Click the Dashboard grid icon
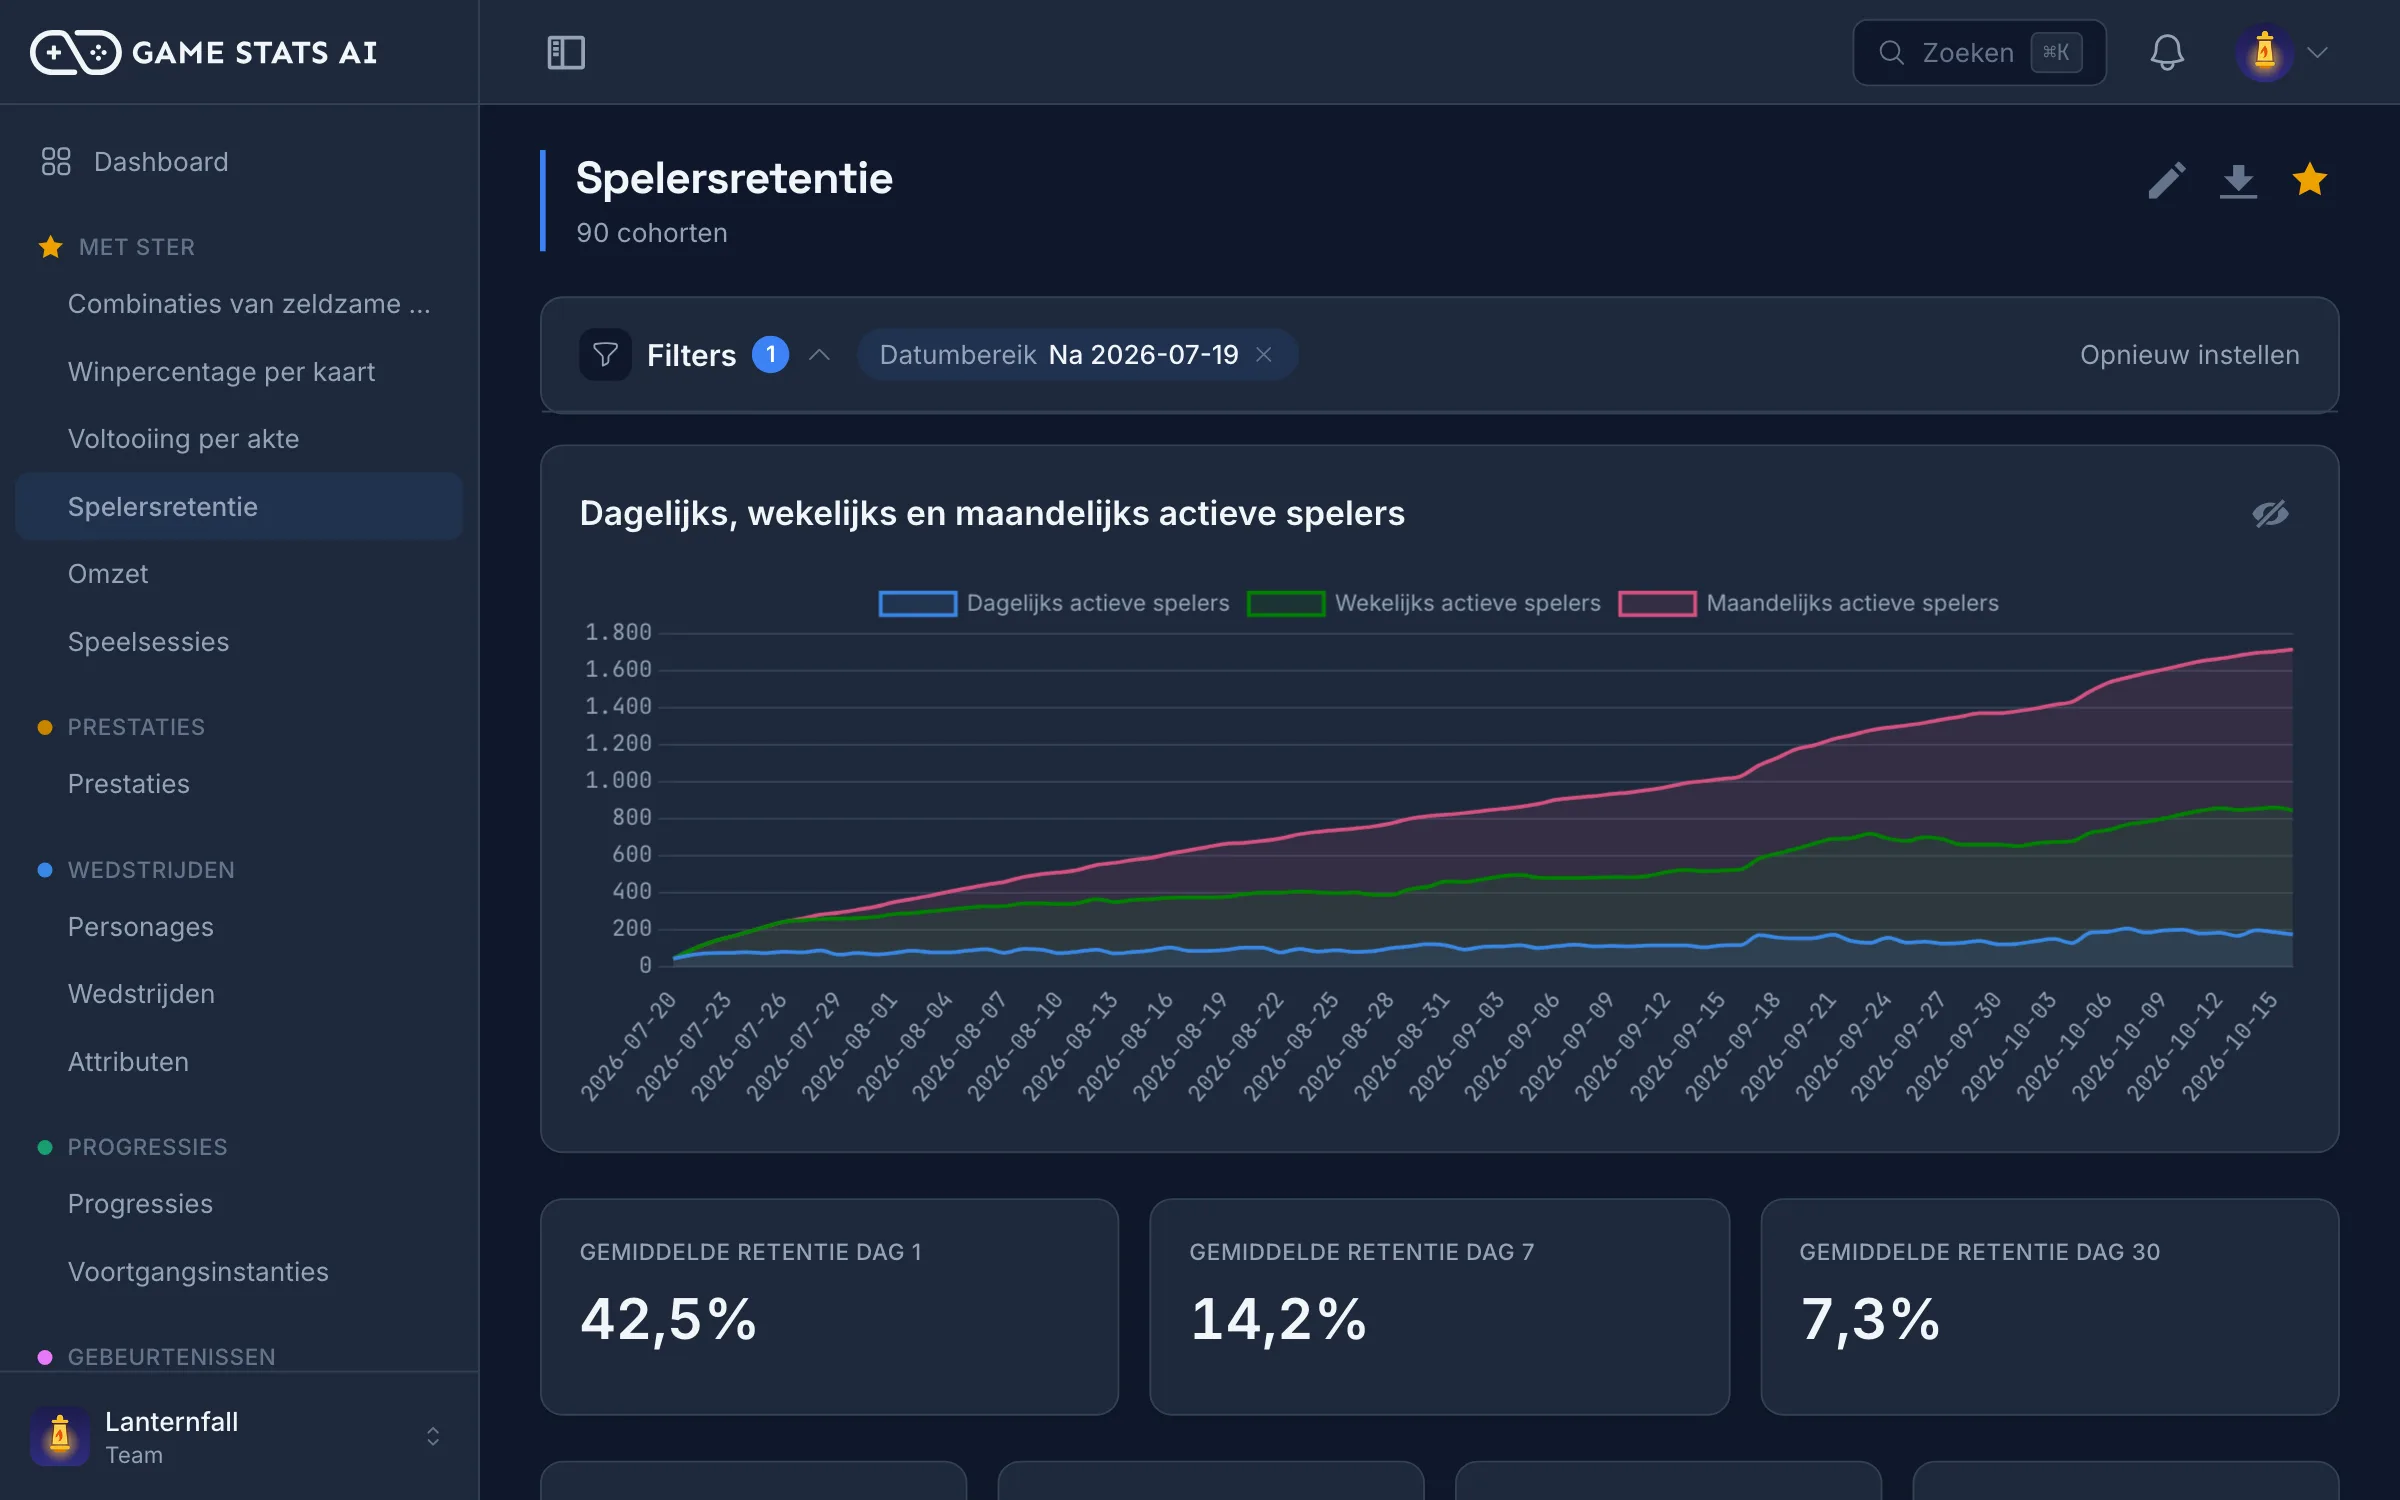Image resolution: width=2400 pixels, height=1500 pixels. [56, 162]
